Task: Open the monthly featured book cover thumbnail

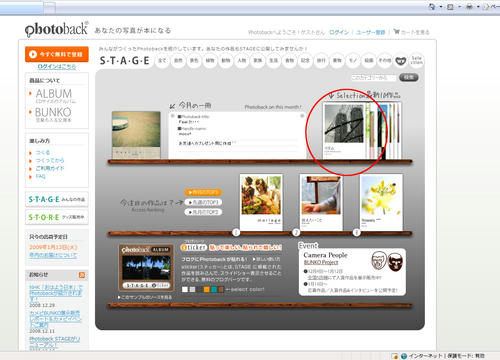Action: [136, 135]
